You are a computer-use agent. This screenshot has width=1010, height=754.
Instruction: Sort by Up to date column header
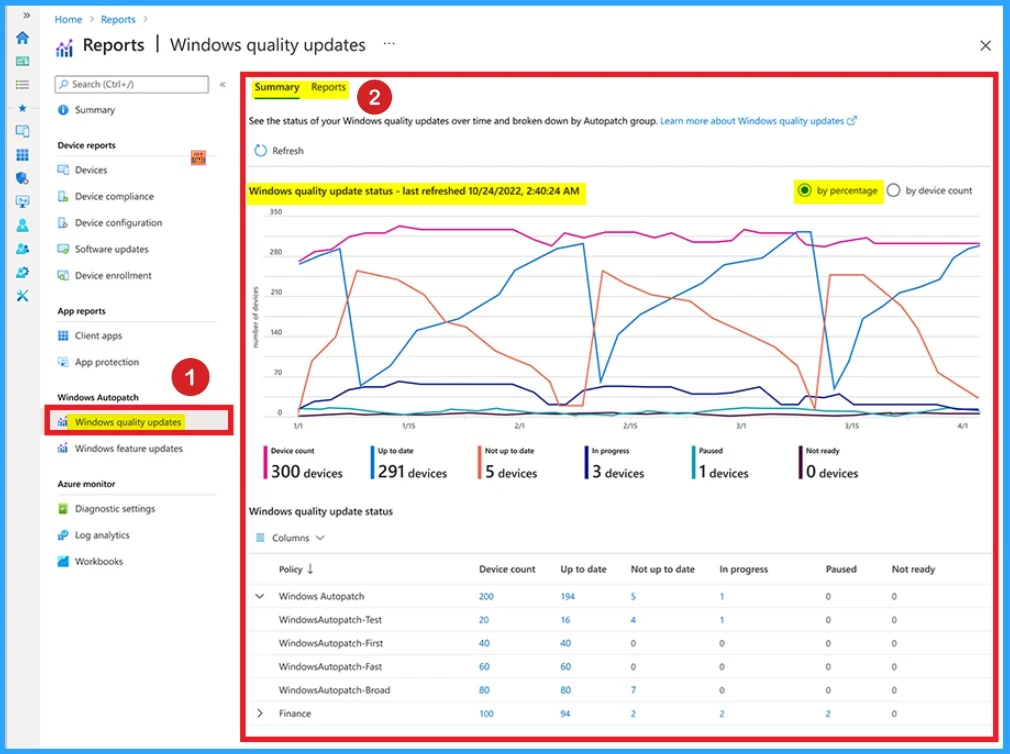(583, 569)
